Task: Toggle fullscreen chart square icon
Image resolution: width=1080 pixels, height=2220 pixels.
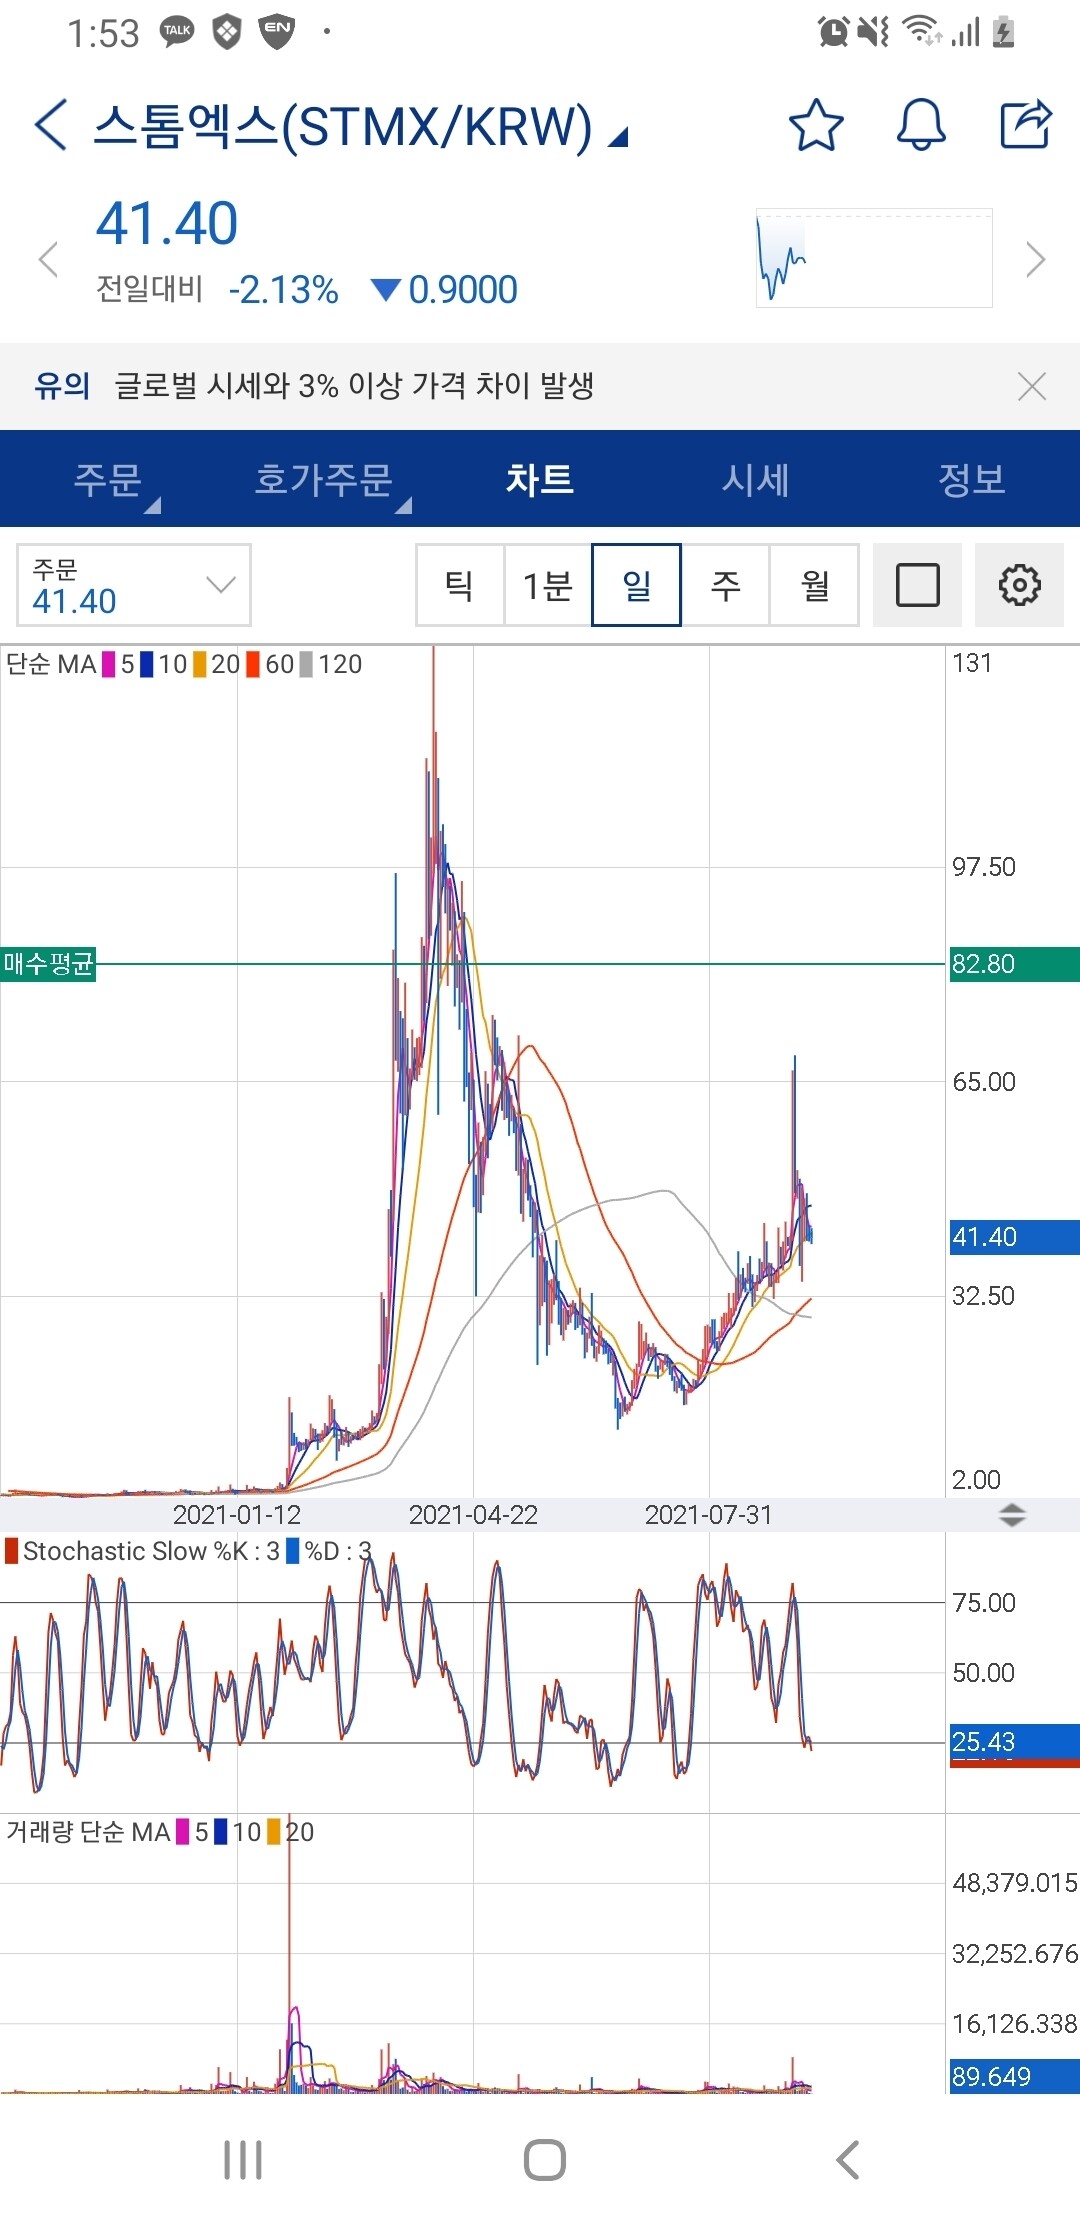Action: point(917,585)
